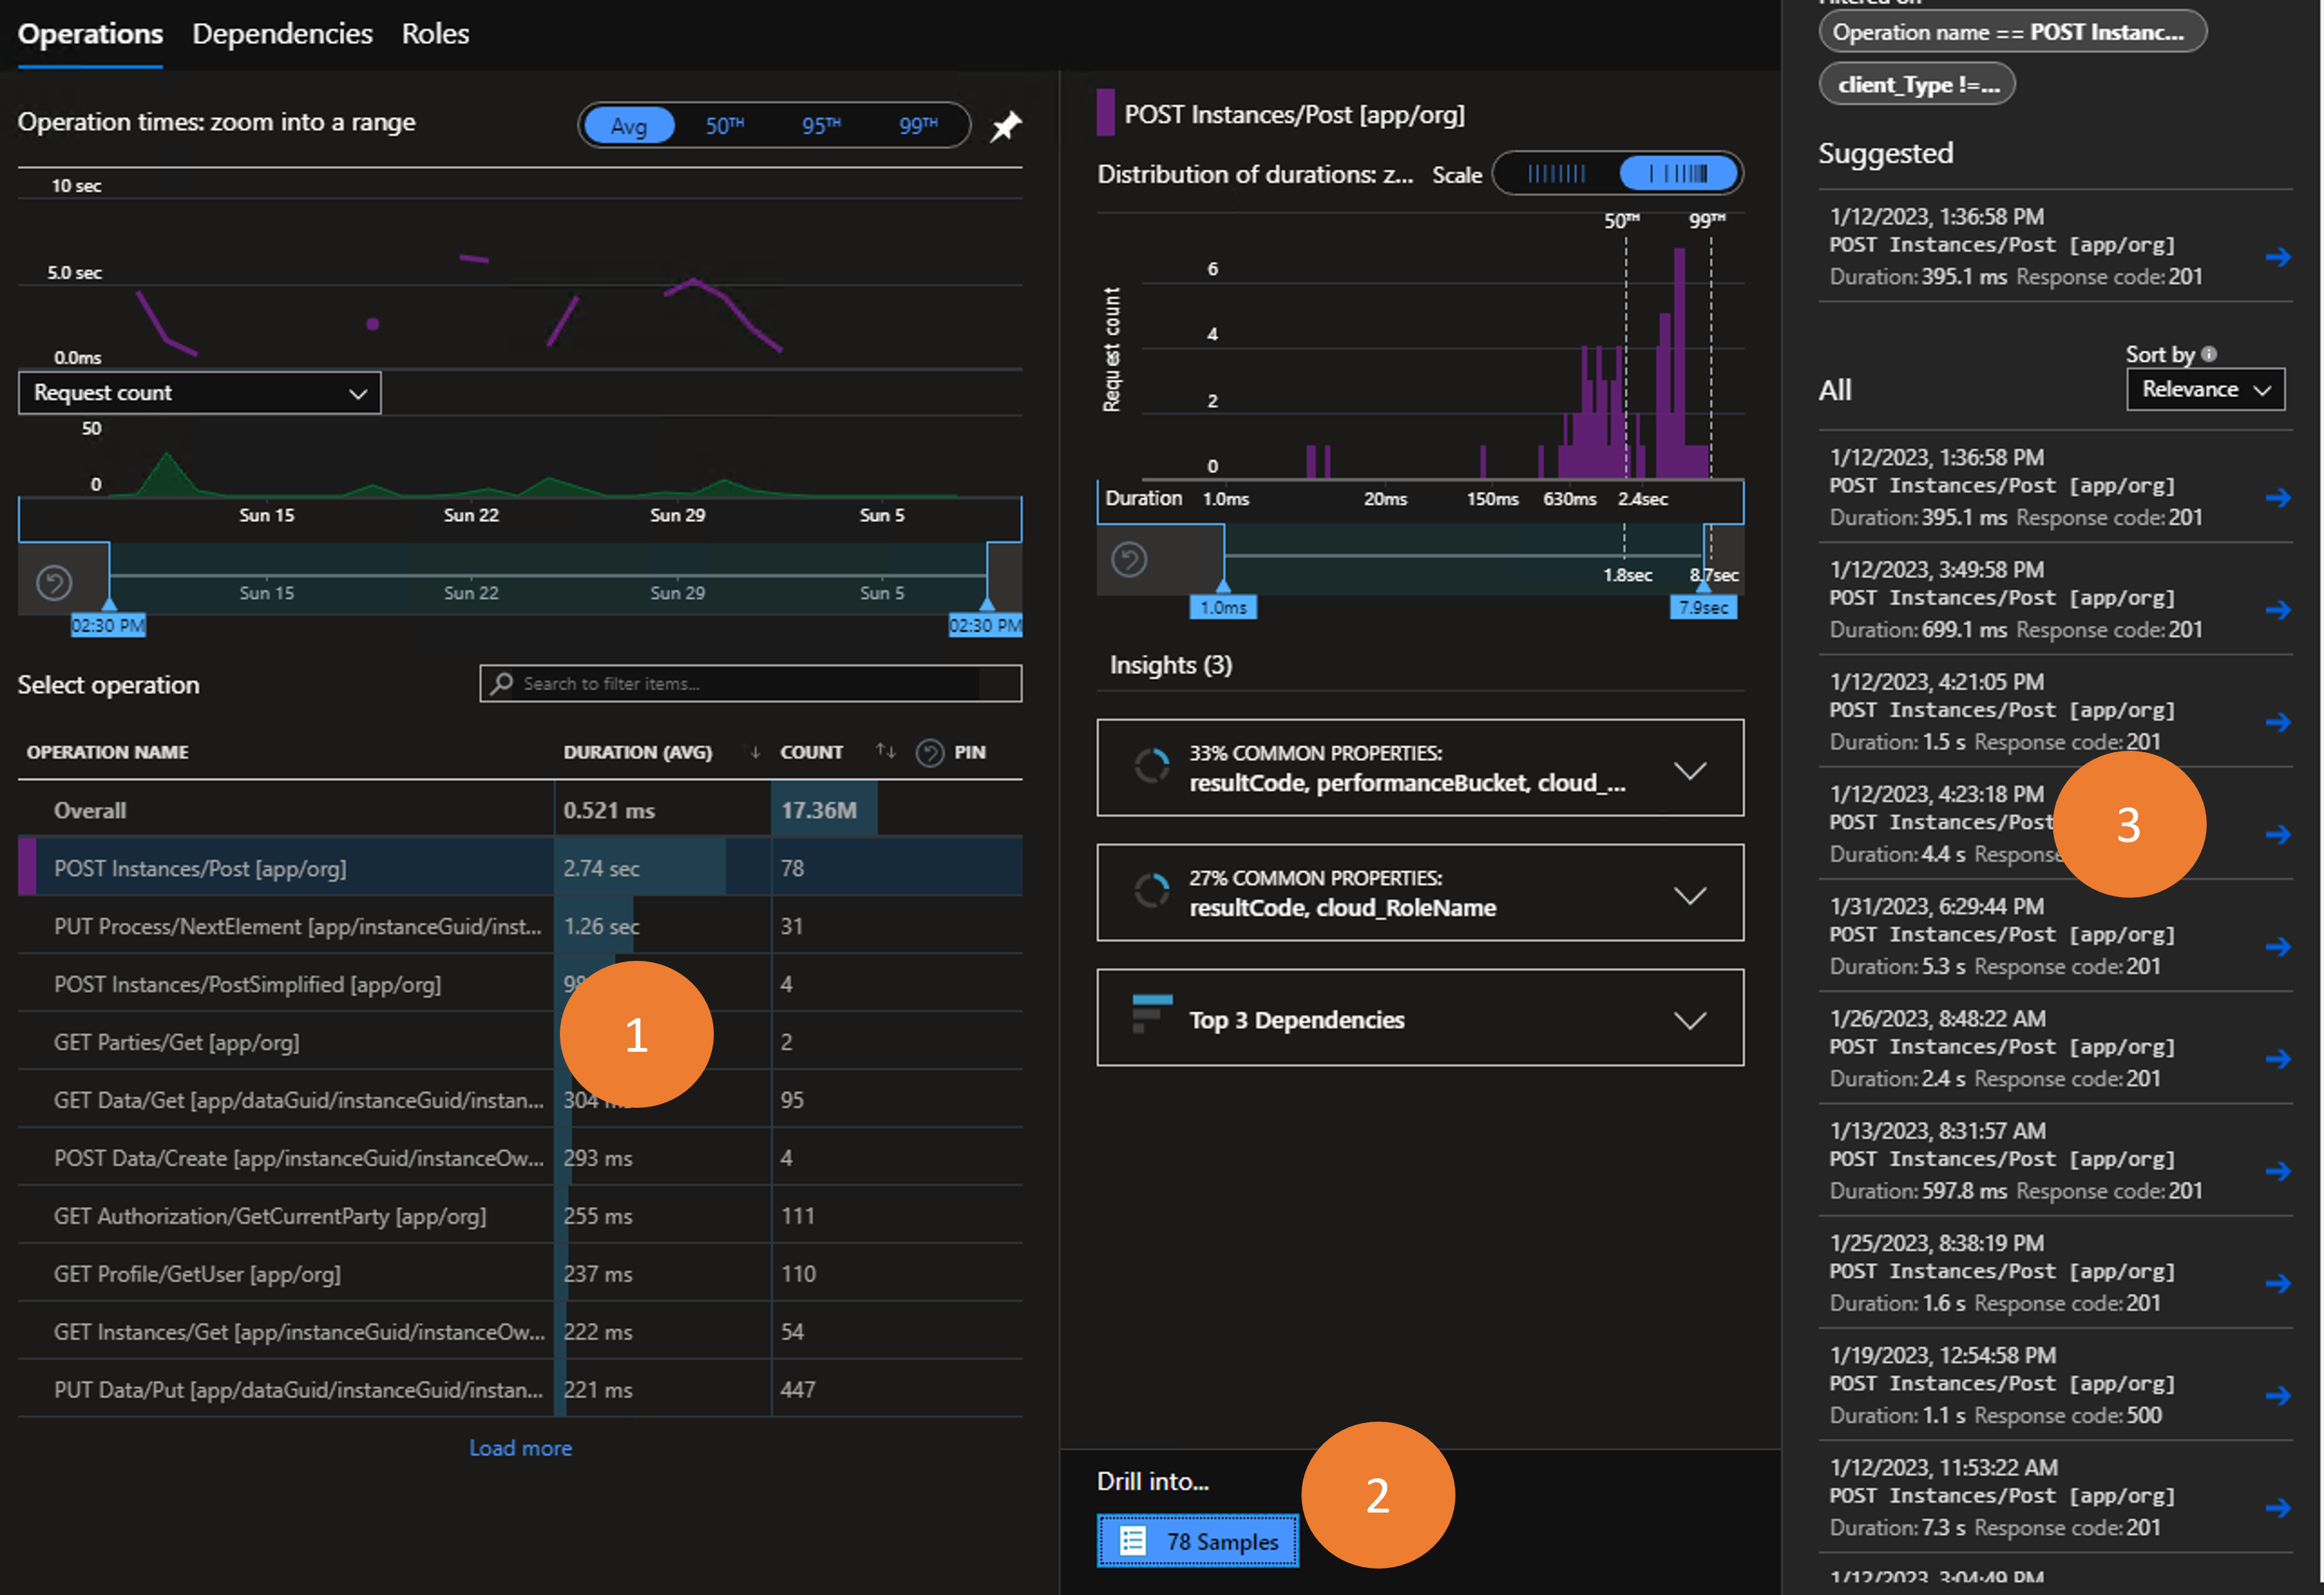Click the Load more link
This screenshot has height=1595, width=2324.
pos(520,1447)
